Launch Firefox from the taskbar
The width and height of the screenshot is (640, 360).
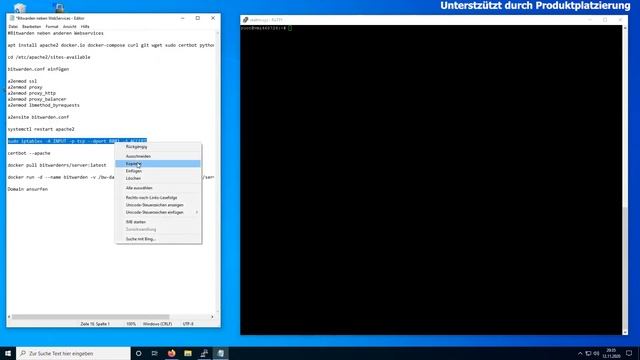point(171,353)
